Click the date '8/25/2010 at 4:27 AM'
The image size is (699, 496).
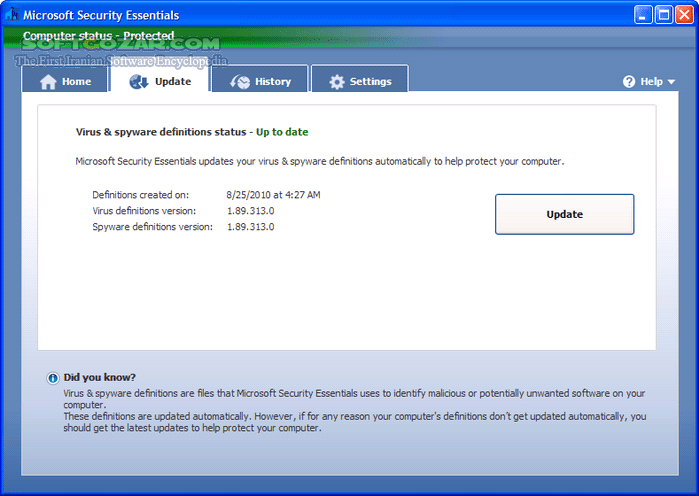click(x=273, y=195)
